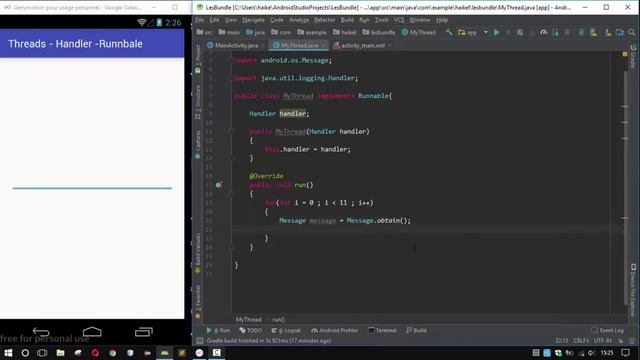
Task: Click the src breadcrumb folder
Action: click(x=204, y=32)
